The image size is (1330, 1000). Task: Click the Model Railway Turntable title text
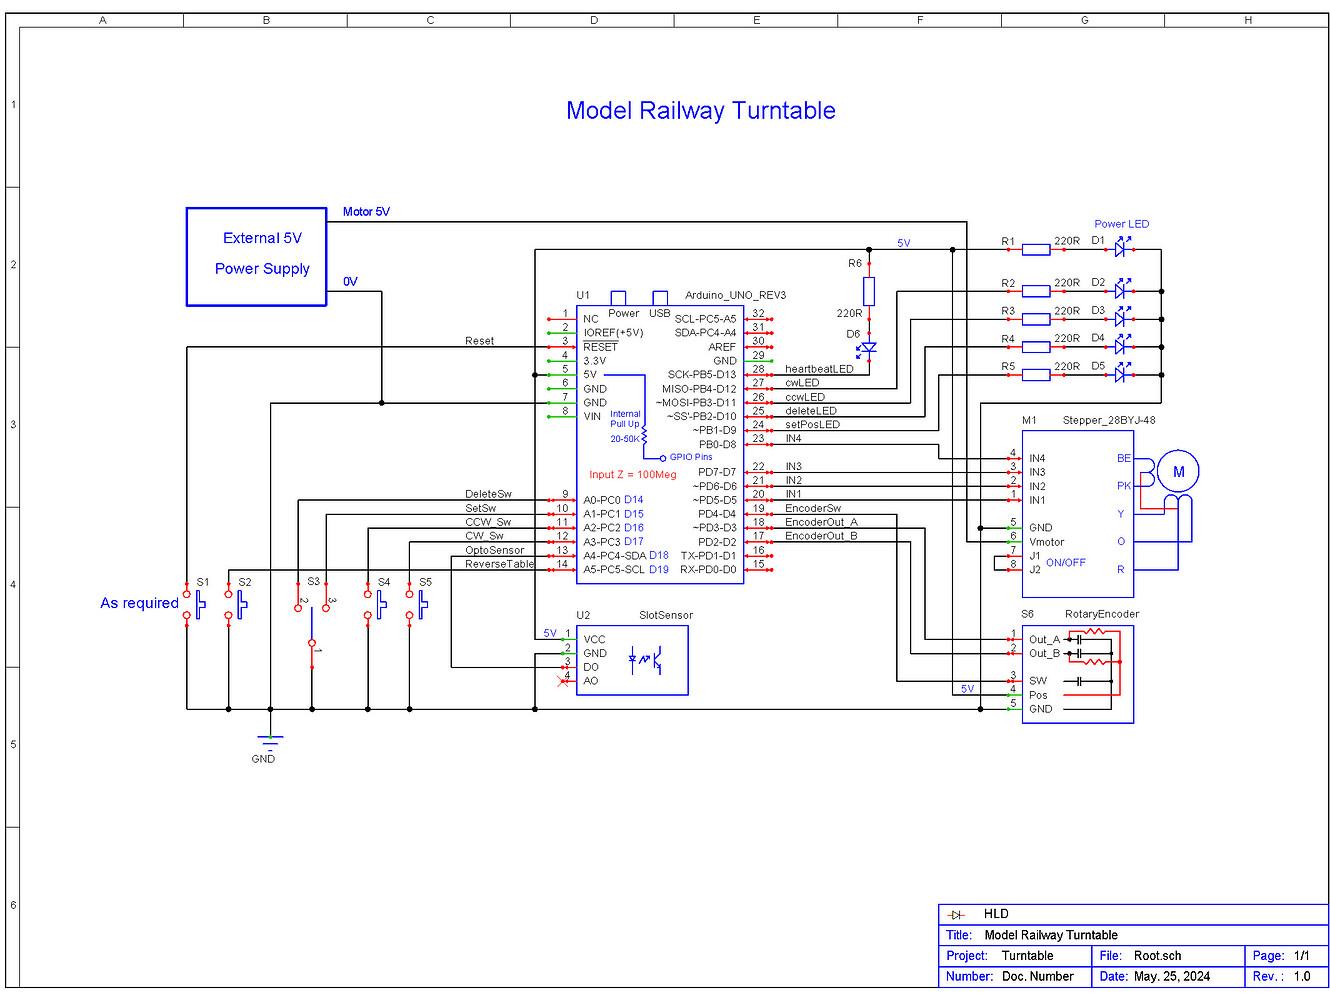(700, 110)
